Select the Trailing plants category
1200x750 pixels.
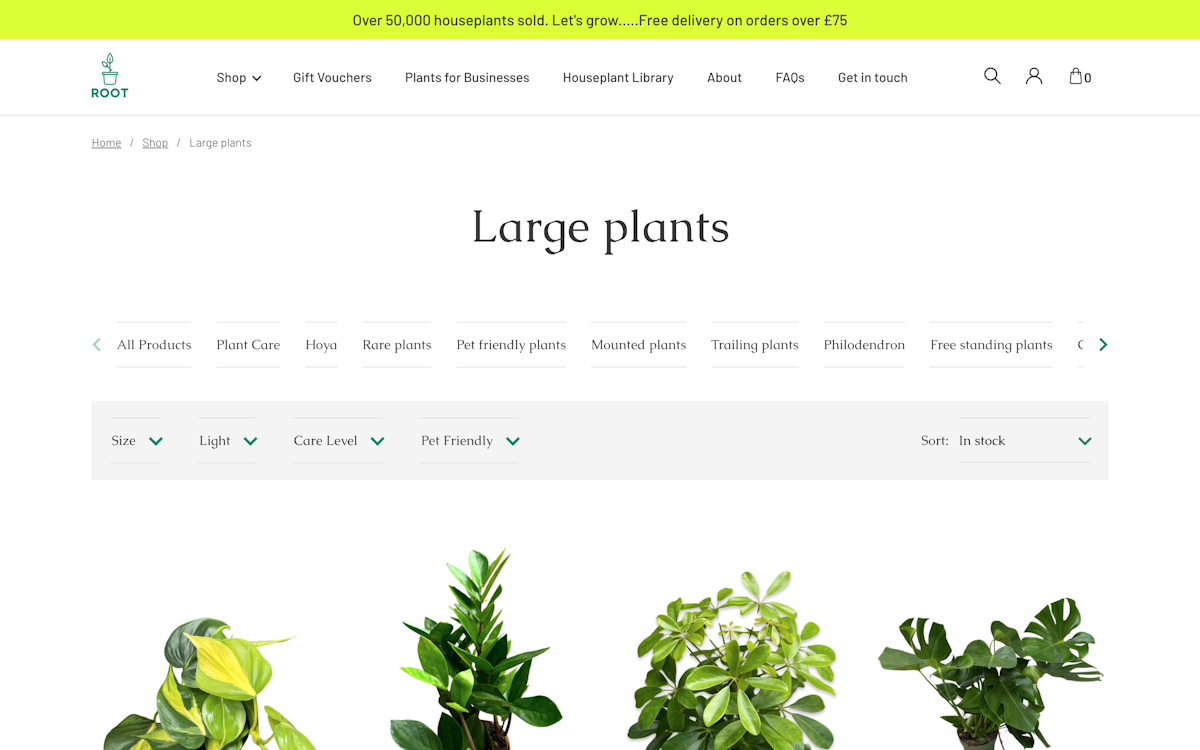click(755, 345)
